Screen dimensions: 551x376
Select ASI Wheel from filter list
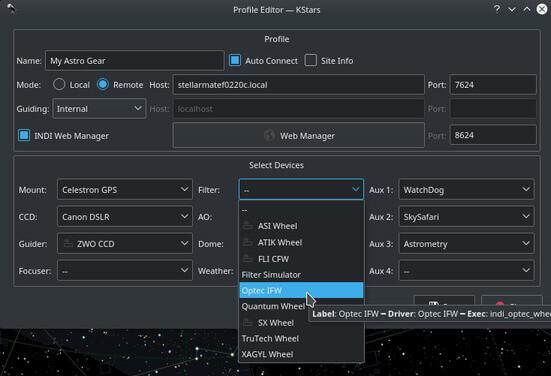coord(301,226)
